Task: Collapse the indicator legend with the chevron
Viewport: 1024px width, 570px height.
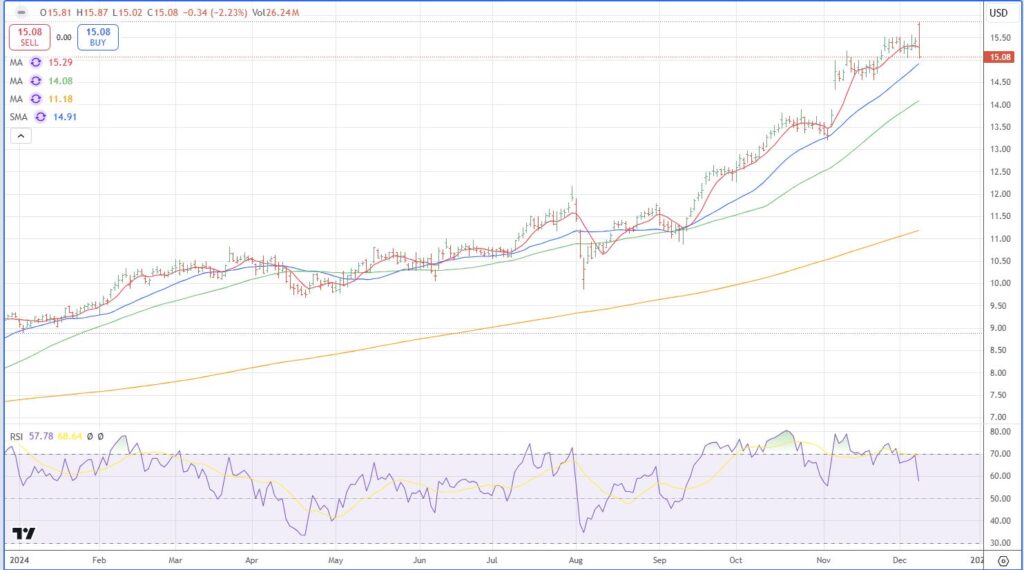Action: click(x=20, y=136)
